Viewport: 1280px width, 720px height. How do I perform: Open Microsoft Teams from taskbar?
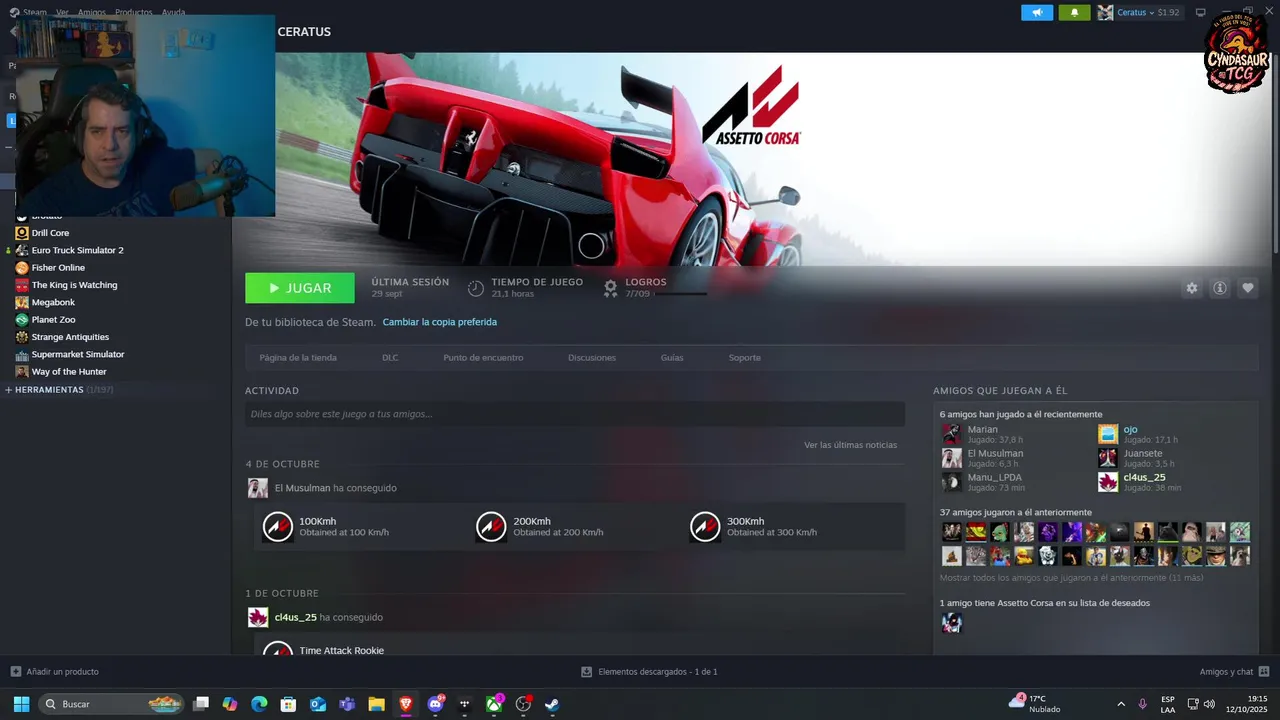(347, 704)
